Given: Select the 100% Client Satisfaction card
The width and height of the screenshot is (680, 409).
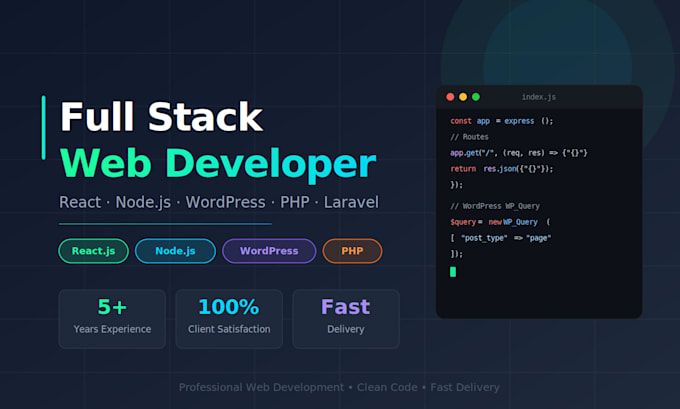Looking at the screenshot, I should [229, 319].
